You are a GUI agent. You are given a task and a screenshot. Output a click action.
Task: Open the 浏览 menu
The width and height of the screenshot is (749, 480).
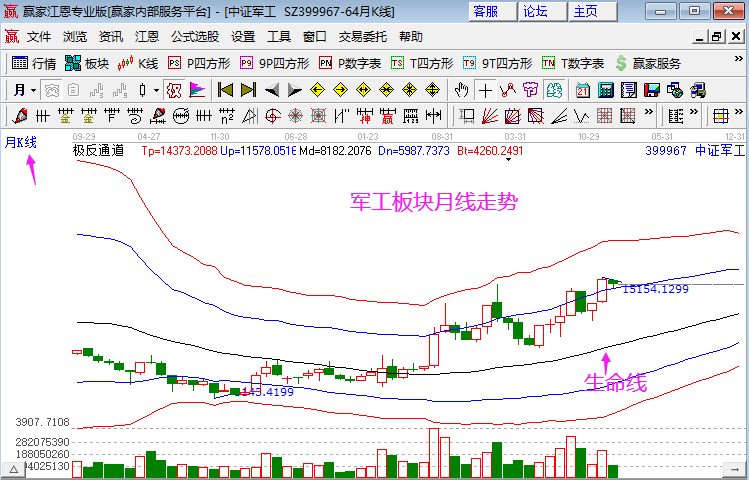coord(75,37)
